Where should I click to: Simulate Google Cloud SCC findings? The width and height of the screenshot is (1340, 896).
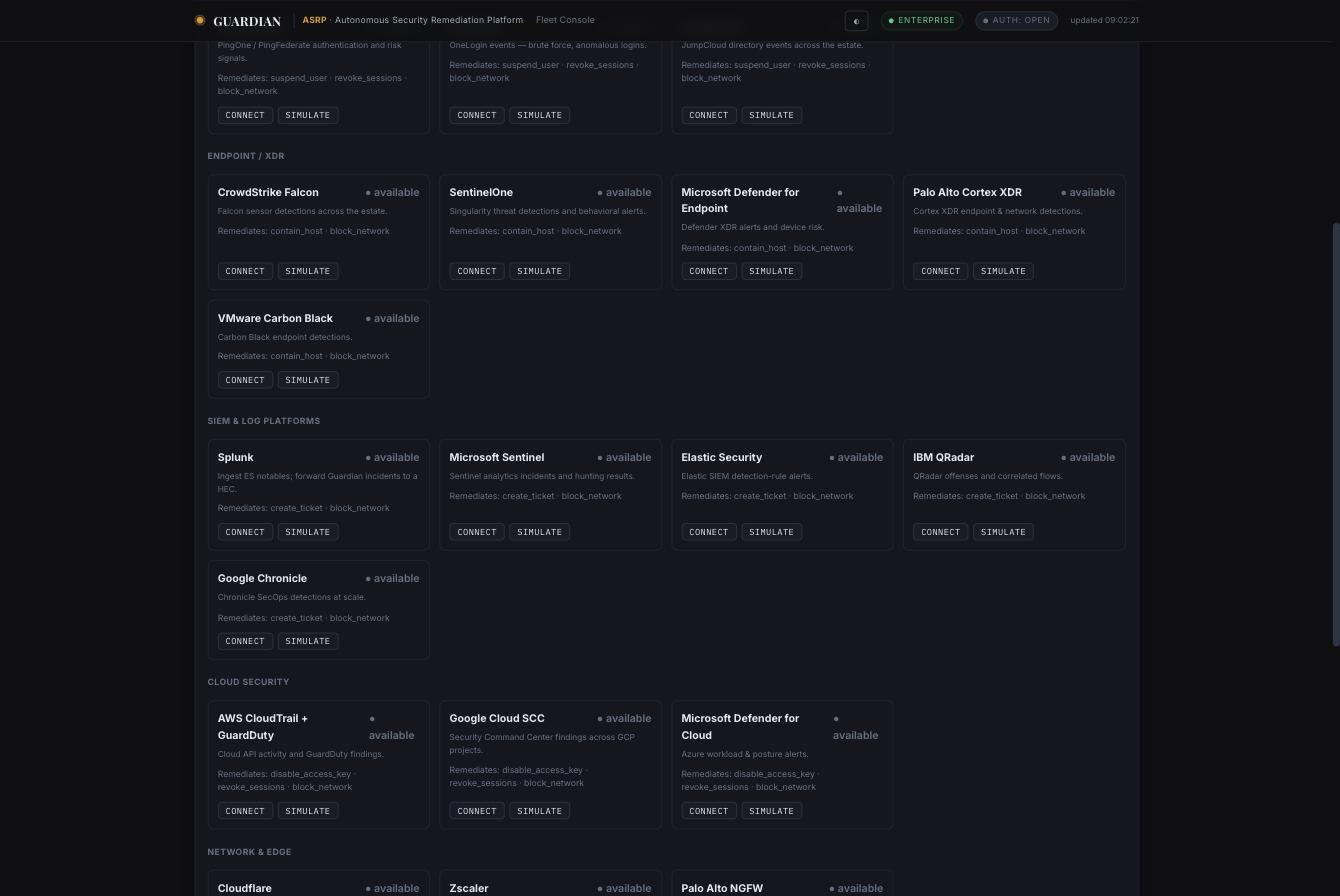[540, 811]
